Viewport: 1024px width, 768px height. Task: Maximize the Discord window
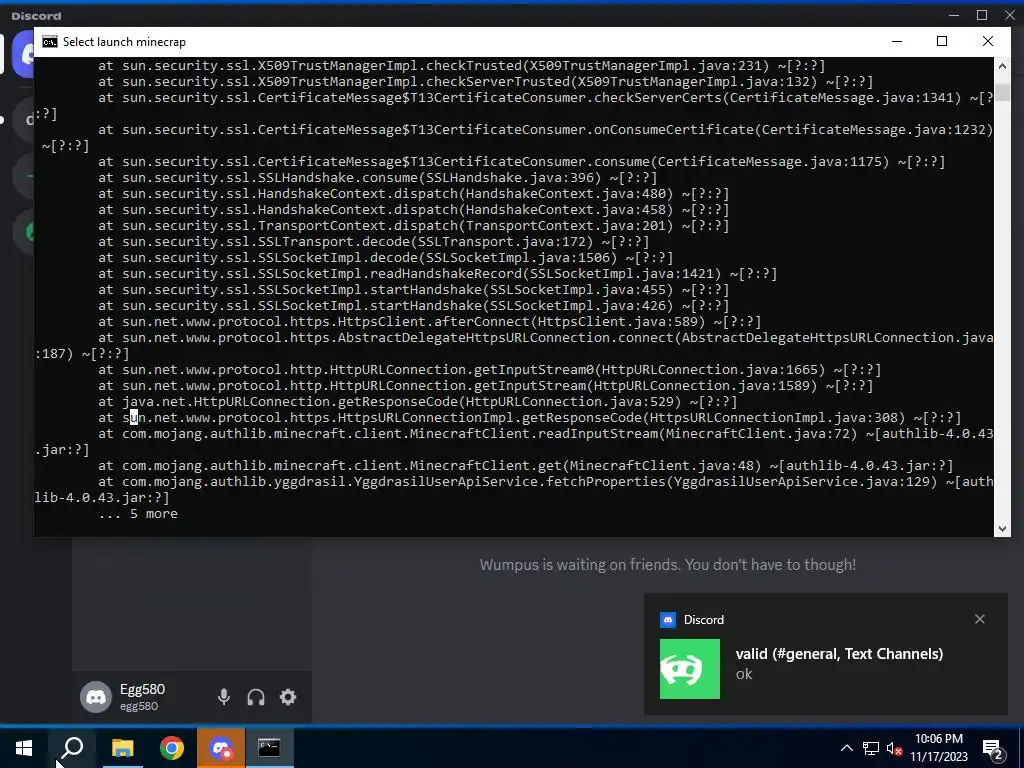click(x=982, y=15)
